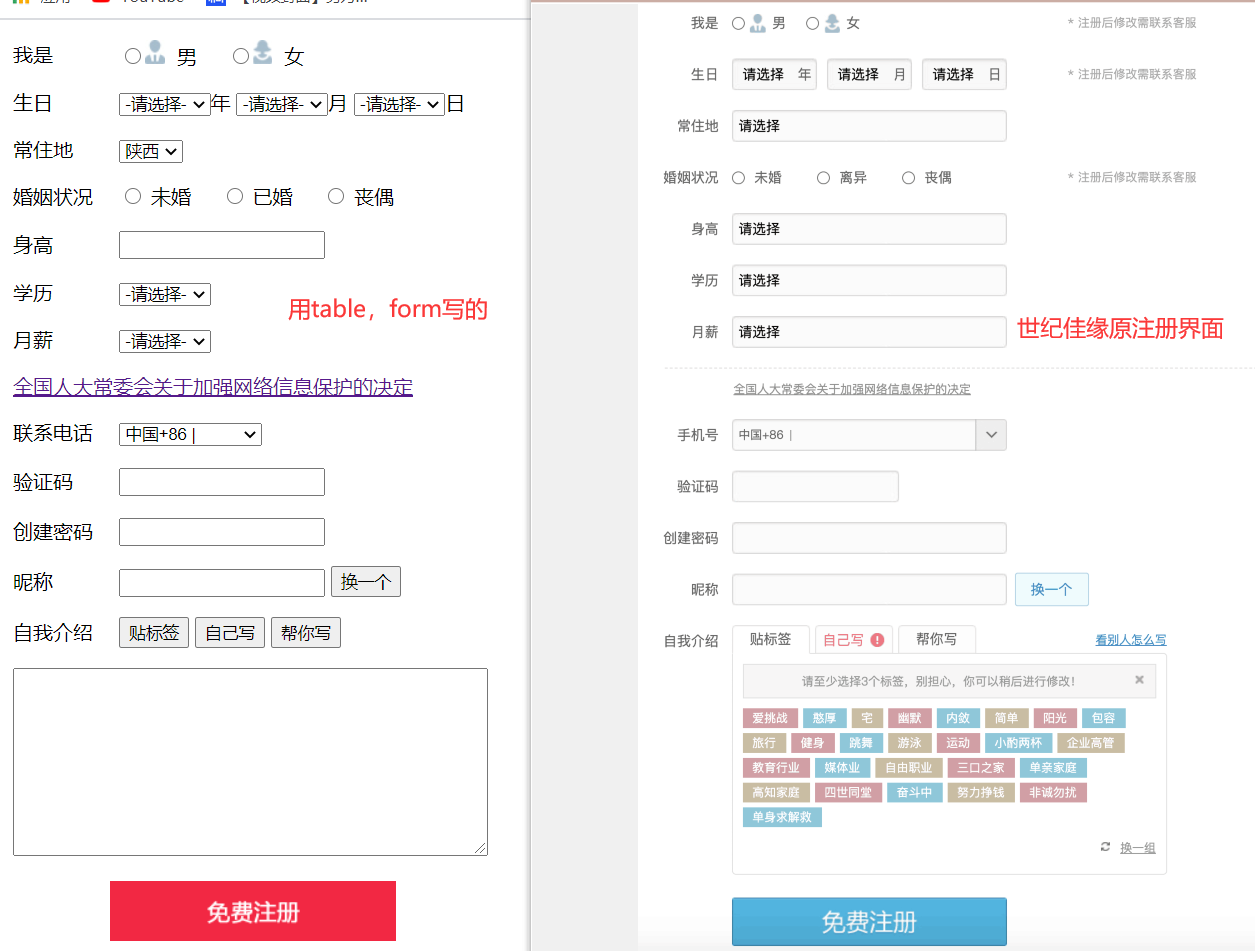Click female avatar icon in left form
The width and height of the screenshot is (1255, 951).
[262, 52]
